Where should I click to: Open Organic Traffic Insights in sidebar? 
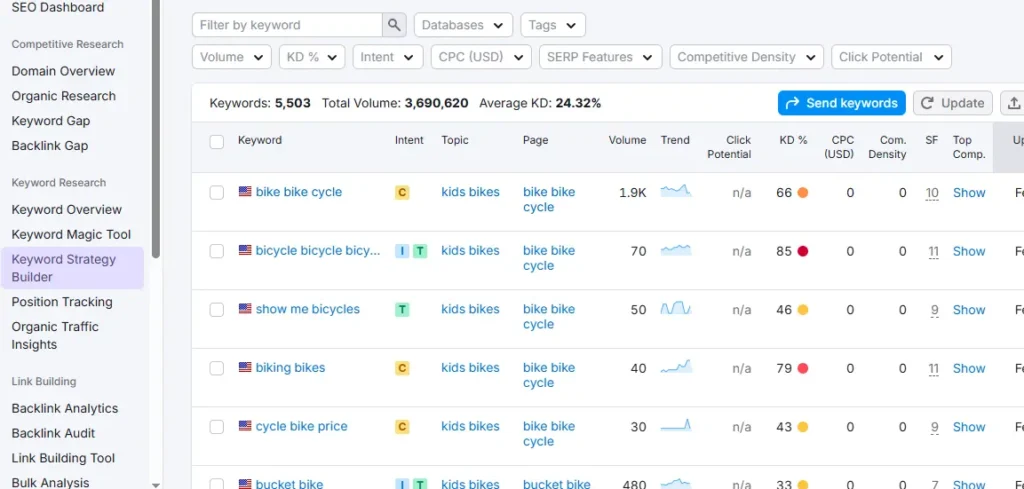(x=55, y=336)
